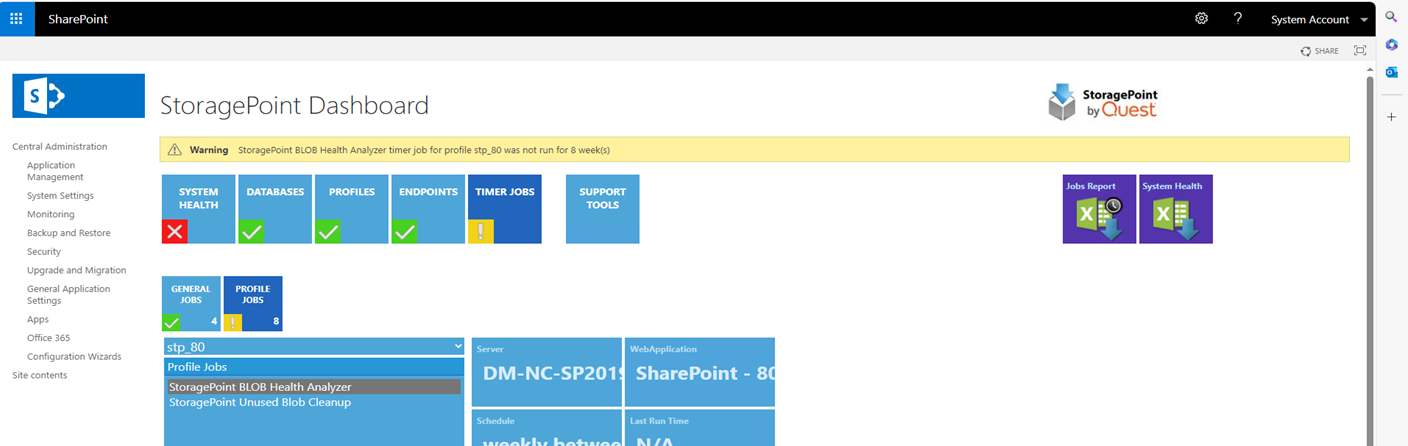Image resolution: width=1408 pixels, height=446 pixels.
Task: Click the green check on Endpoints tile
Action: point(405,232)
